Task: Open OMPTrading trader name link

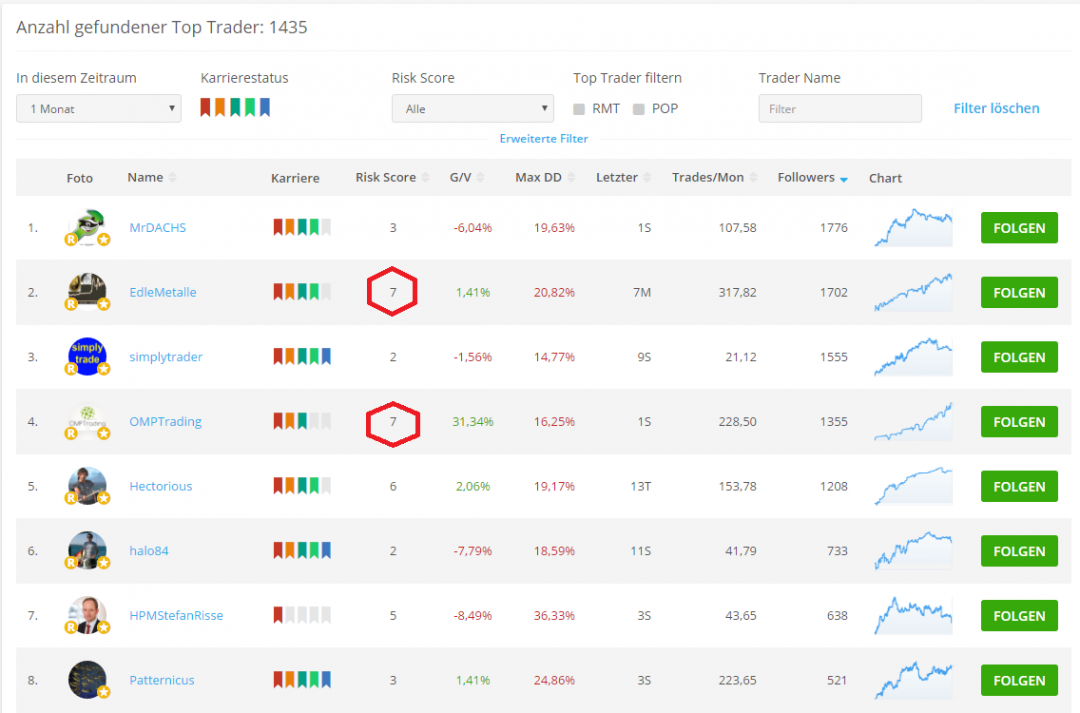Action: pyautogui.click(x=165, y=422)
